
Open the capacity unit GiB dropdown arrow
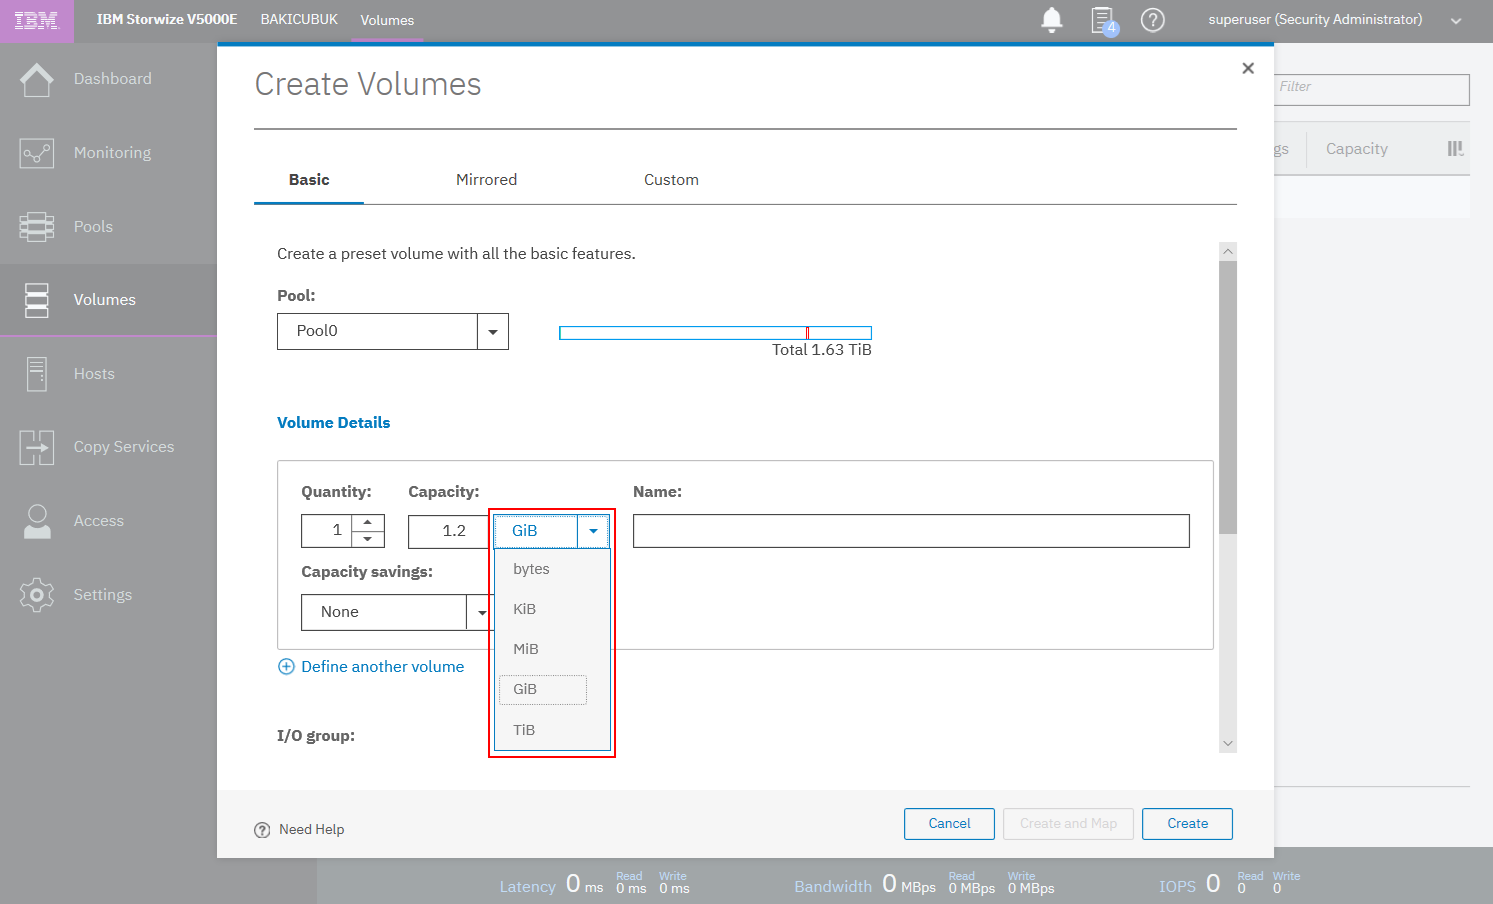click(x=593, y=531)
